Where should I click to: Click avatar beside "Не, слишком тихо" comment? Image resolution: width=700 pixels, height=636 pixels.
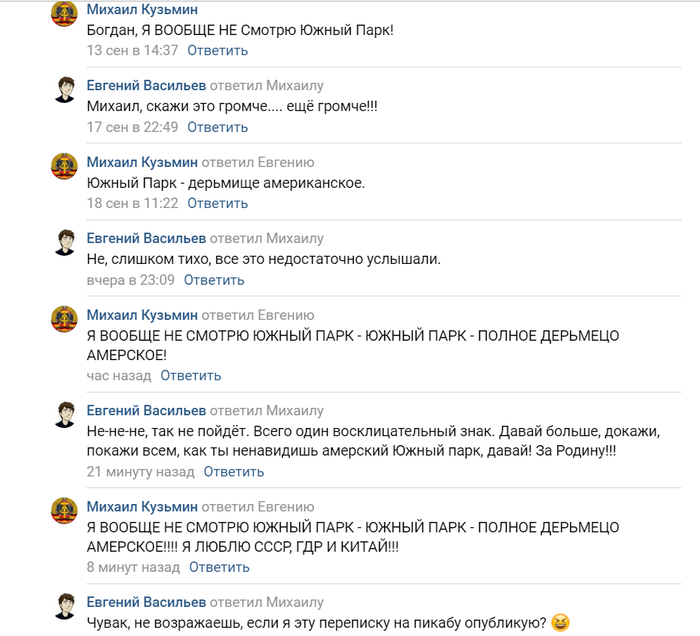point(65,242)
